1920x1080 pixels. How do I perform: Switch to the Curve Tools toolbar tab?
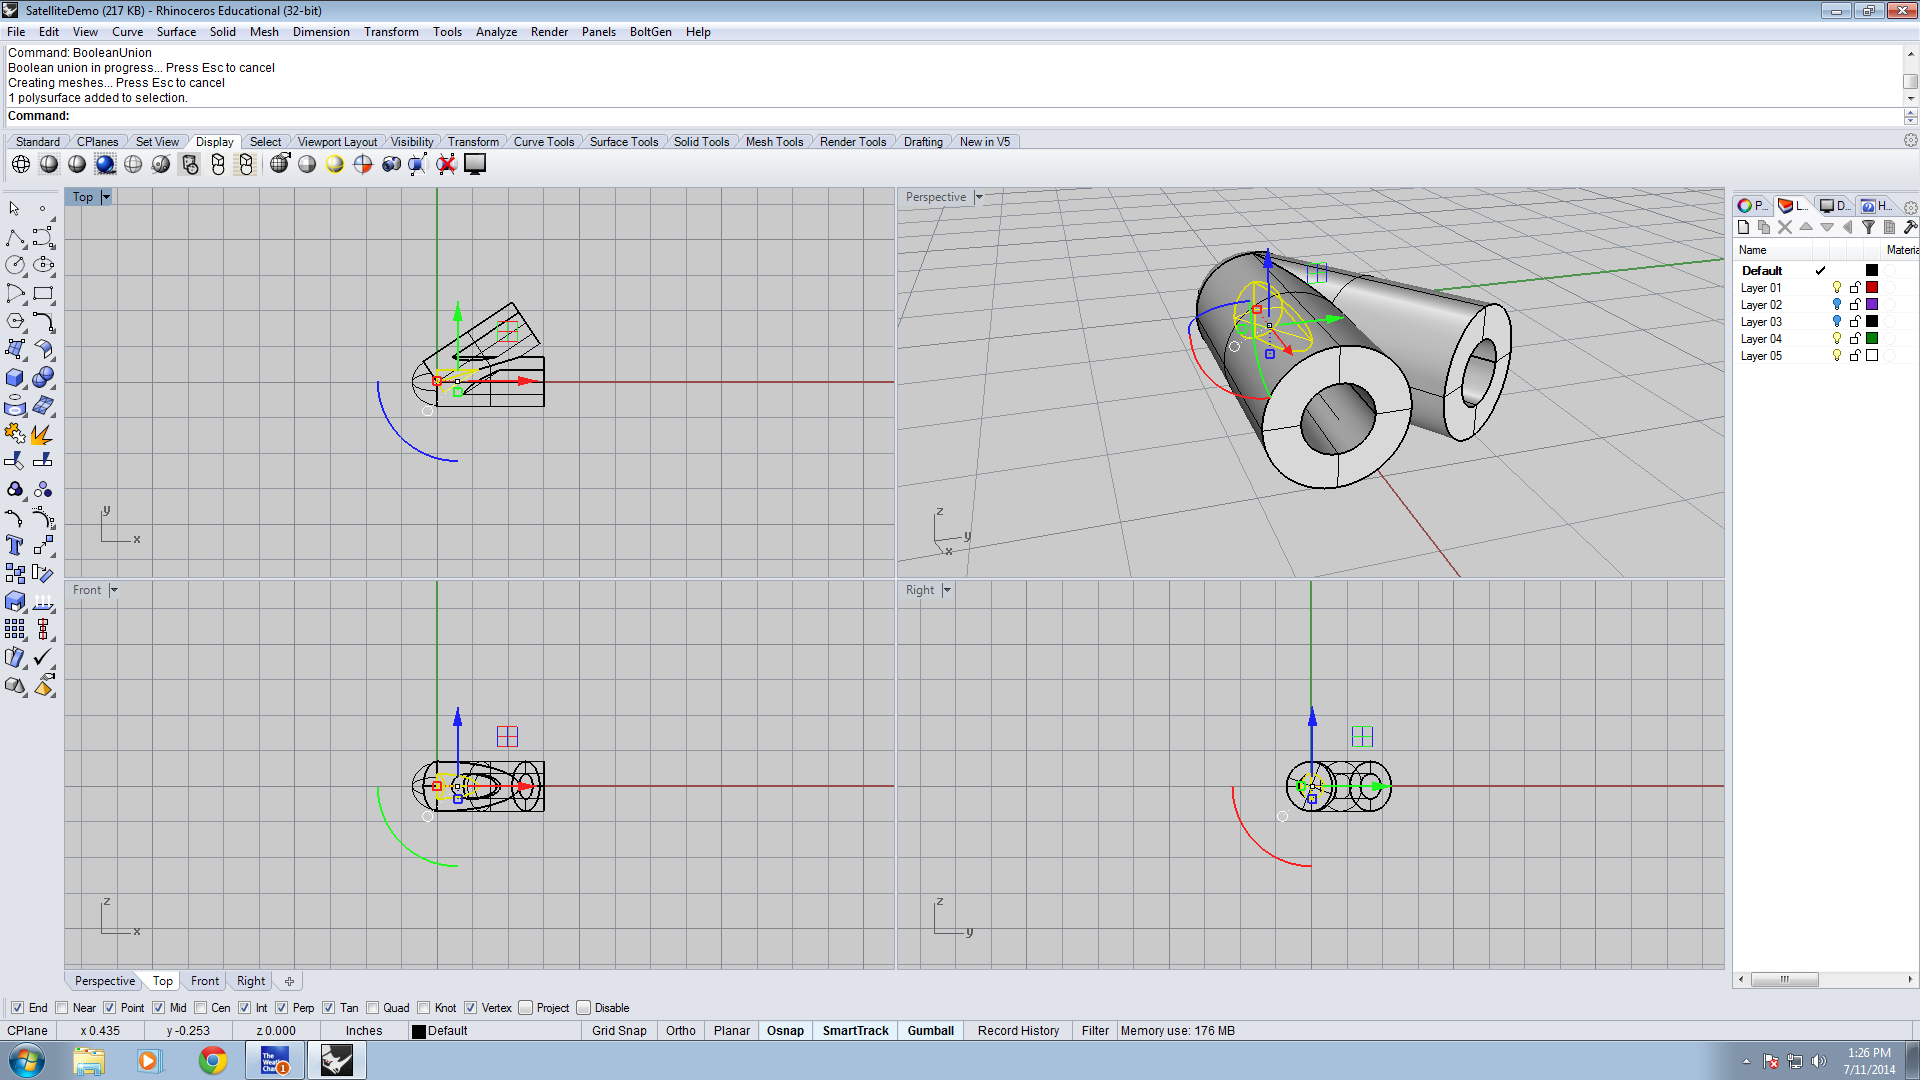point(544,142)
